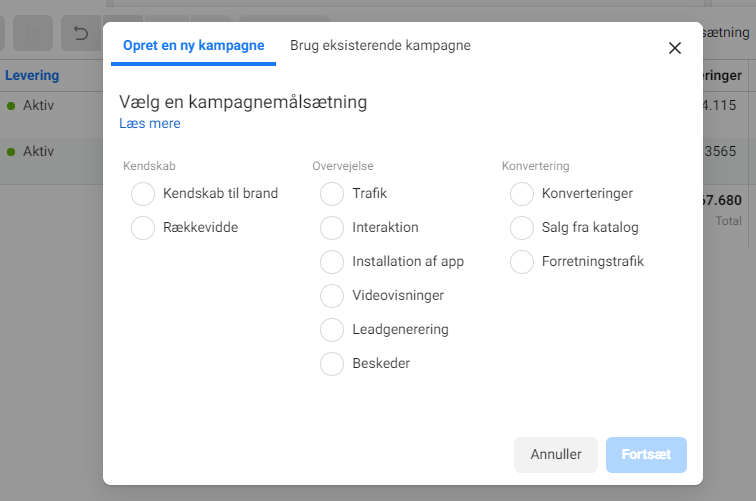Choose the Beskeder objective
Screen dimensions: 756x501
(x=332, y=364)
